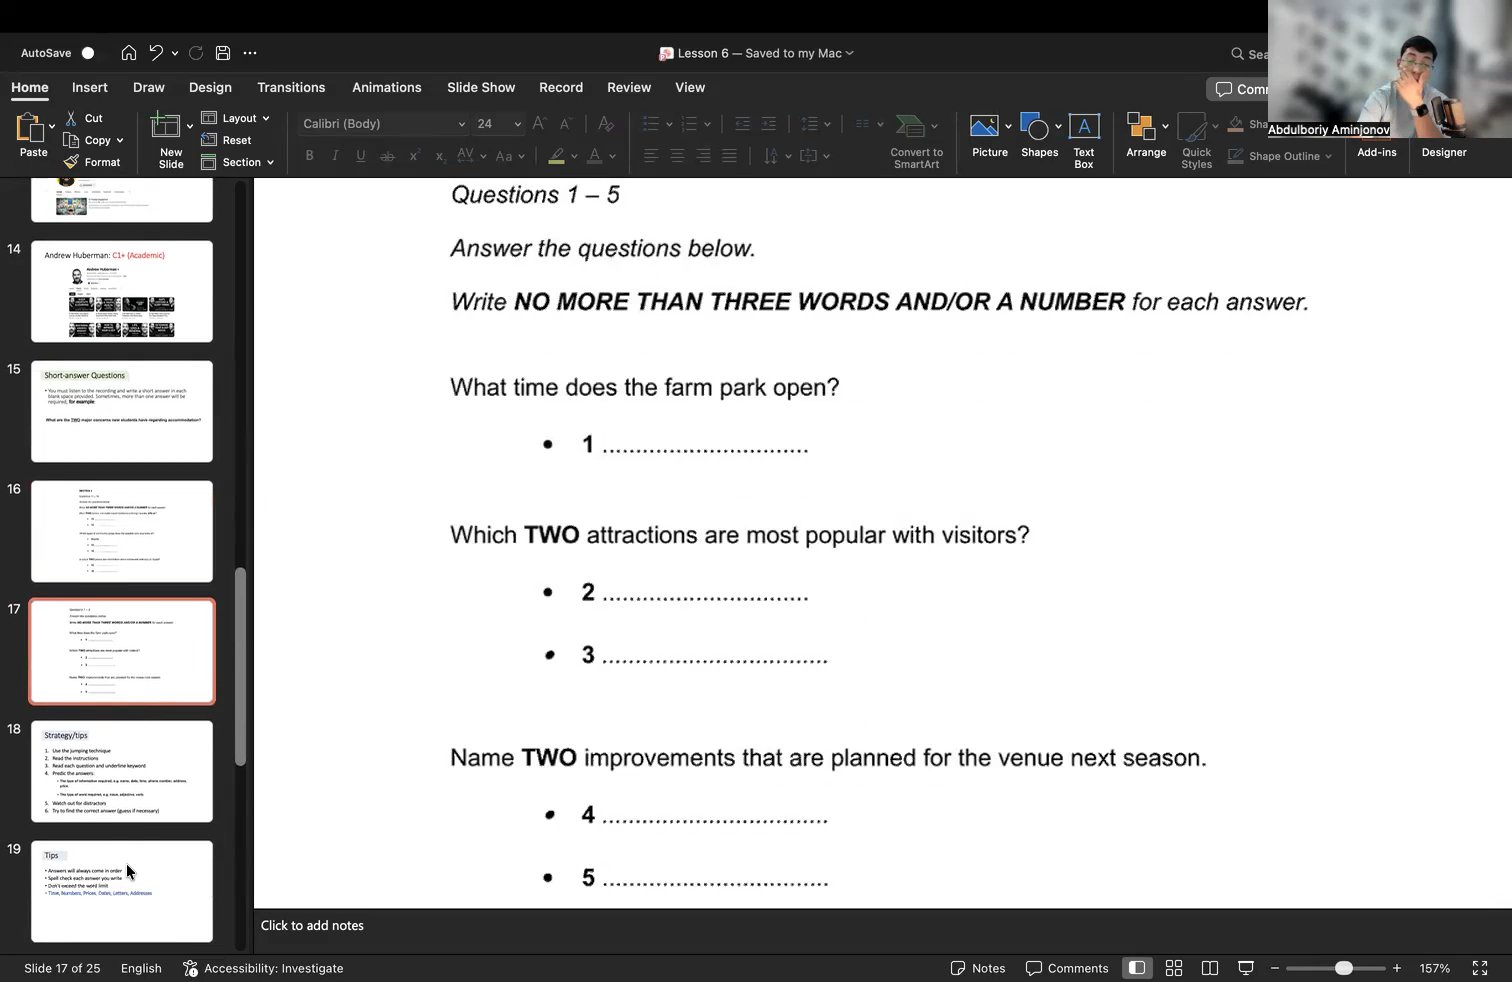Click the Picture insert icon
The height and width of the screenshot is (982, 1512).
point(984,127)
